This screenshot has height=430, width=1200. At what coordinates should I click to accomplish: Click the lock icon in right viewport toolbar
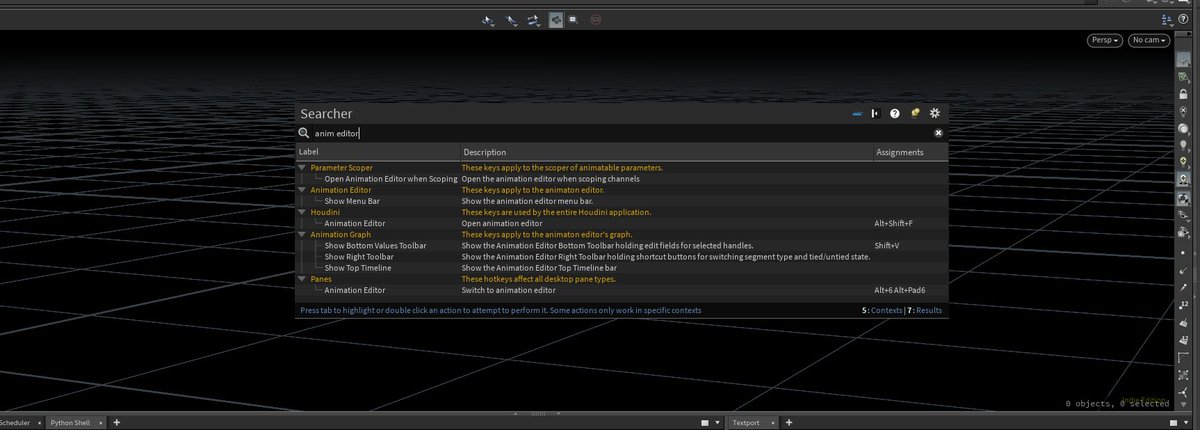pos(1184,95)
